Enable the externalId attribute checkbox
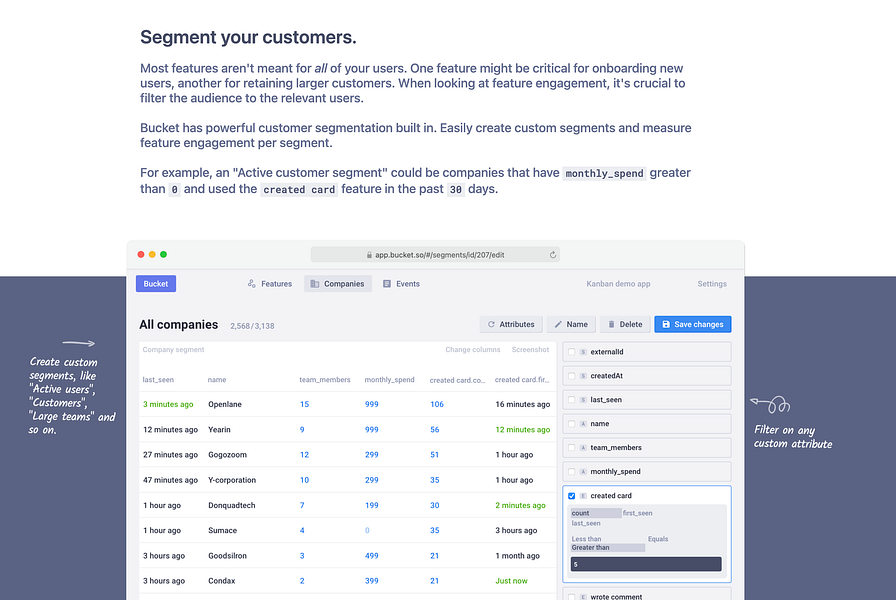The height and width of the screenshot is (600, 896). click(571, 352)
